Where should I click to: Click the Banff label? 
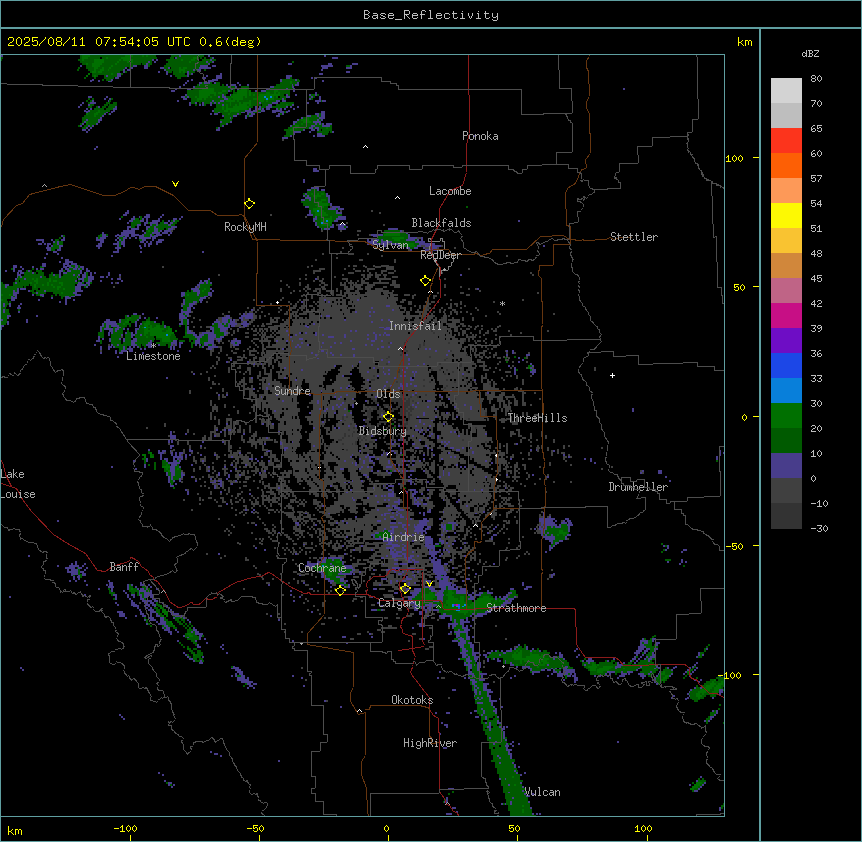pyautogui.click(x=124, y=567)
